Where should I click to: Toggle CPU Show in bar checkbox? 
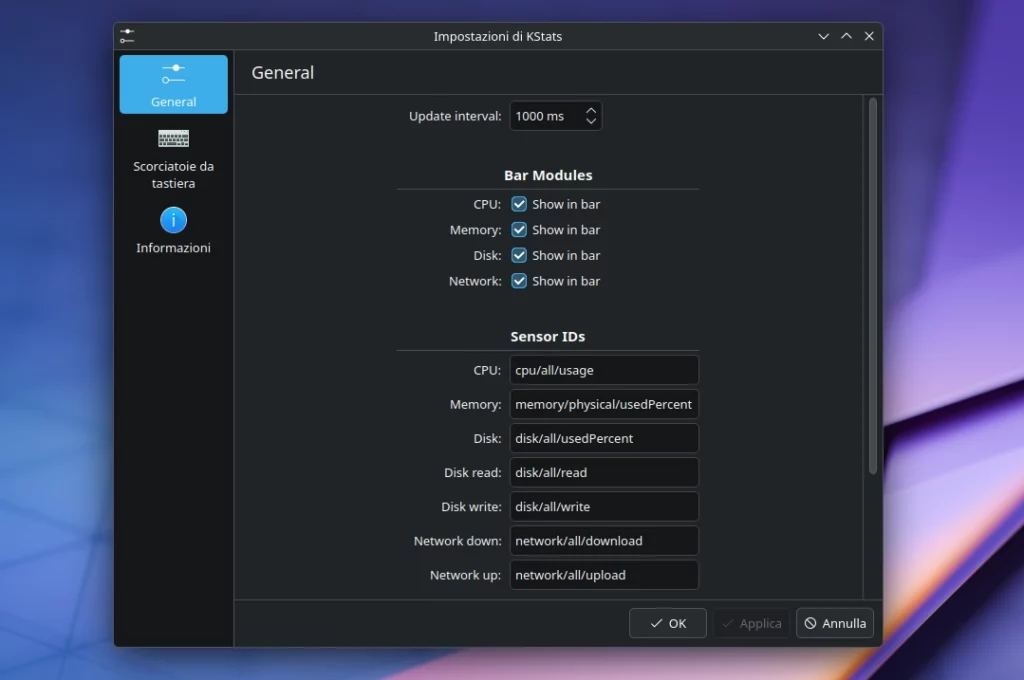point(519,204)
